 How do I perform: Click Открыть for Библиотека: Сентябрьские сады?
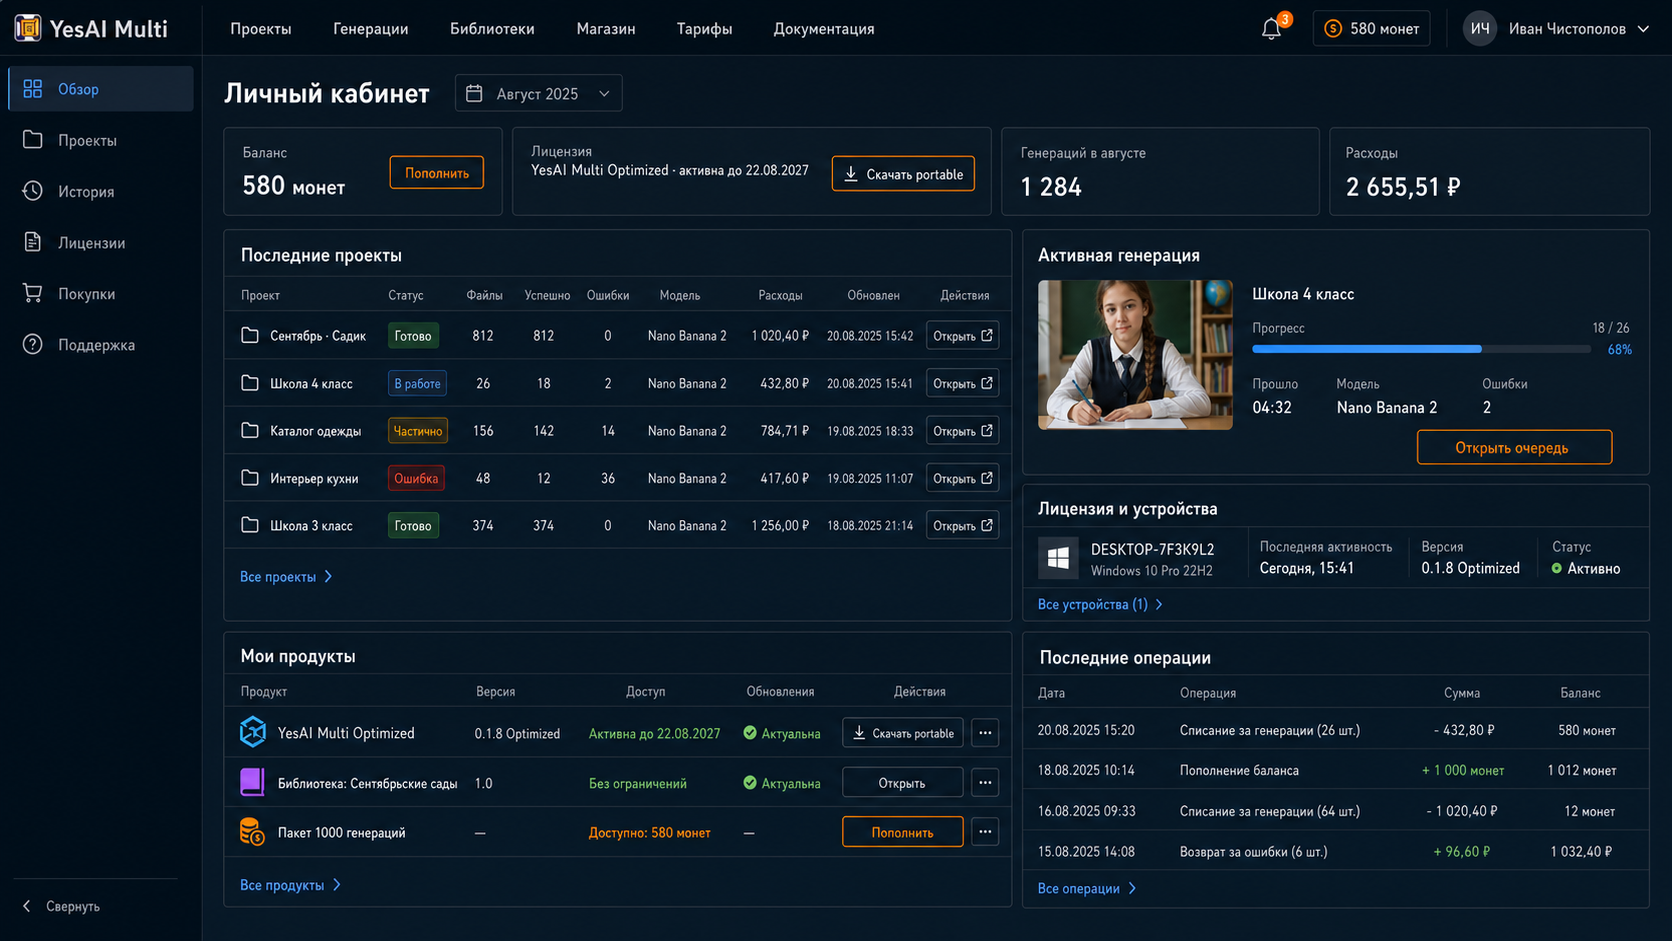[x=902, y=783]
